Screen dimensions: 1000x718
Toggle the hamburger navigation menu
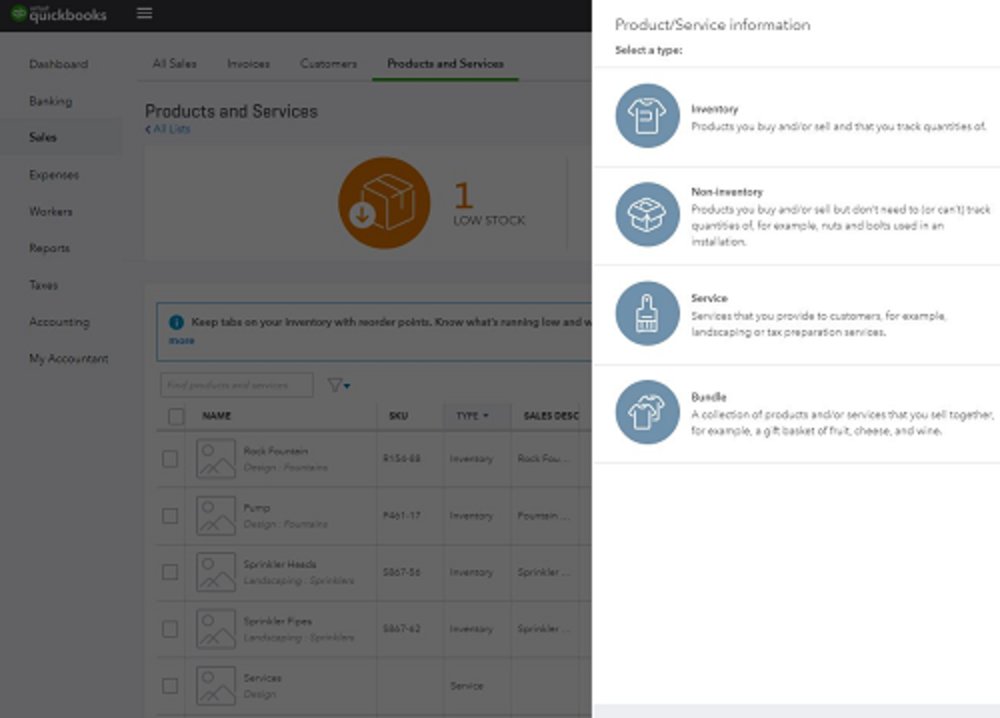tap(144, 13)
